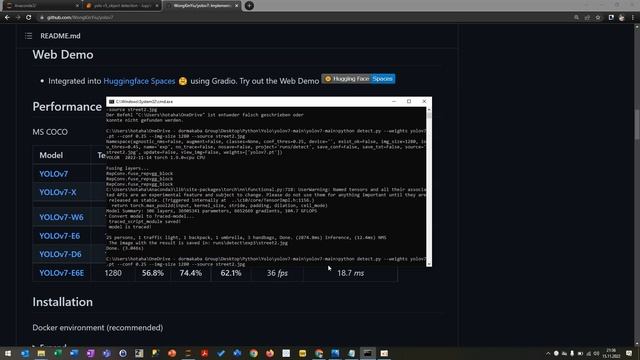The height and width of the screenshot is (360, 640).
Task: Open the command prompt taskbar icon
Action: coord(368,353)
